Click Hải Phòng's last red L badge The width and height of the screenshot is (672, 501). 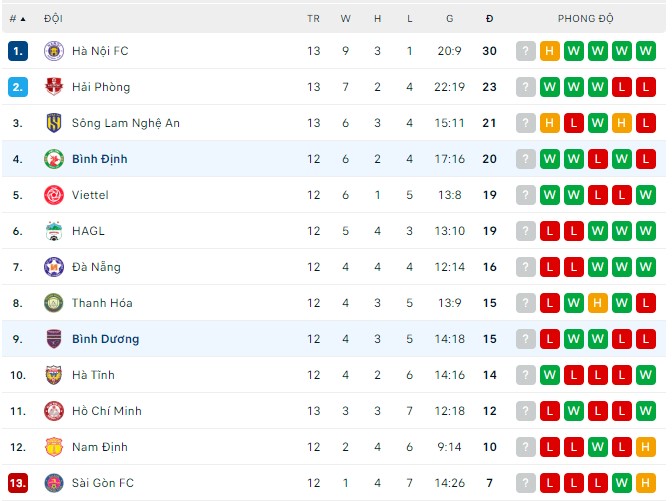click(645, 87)
